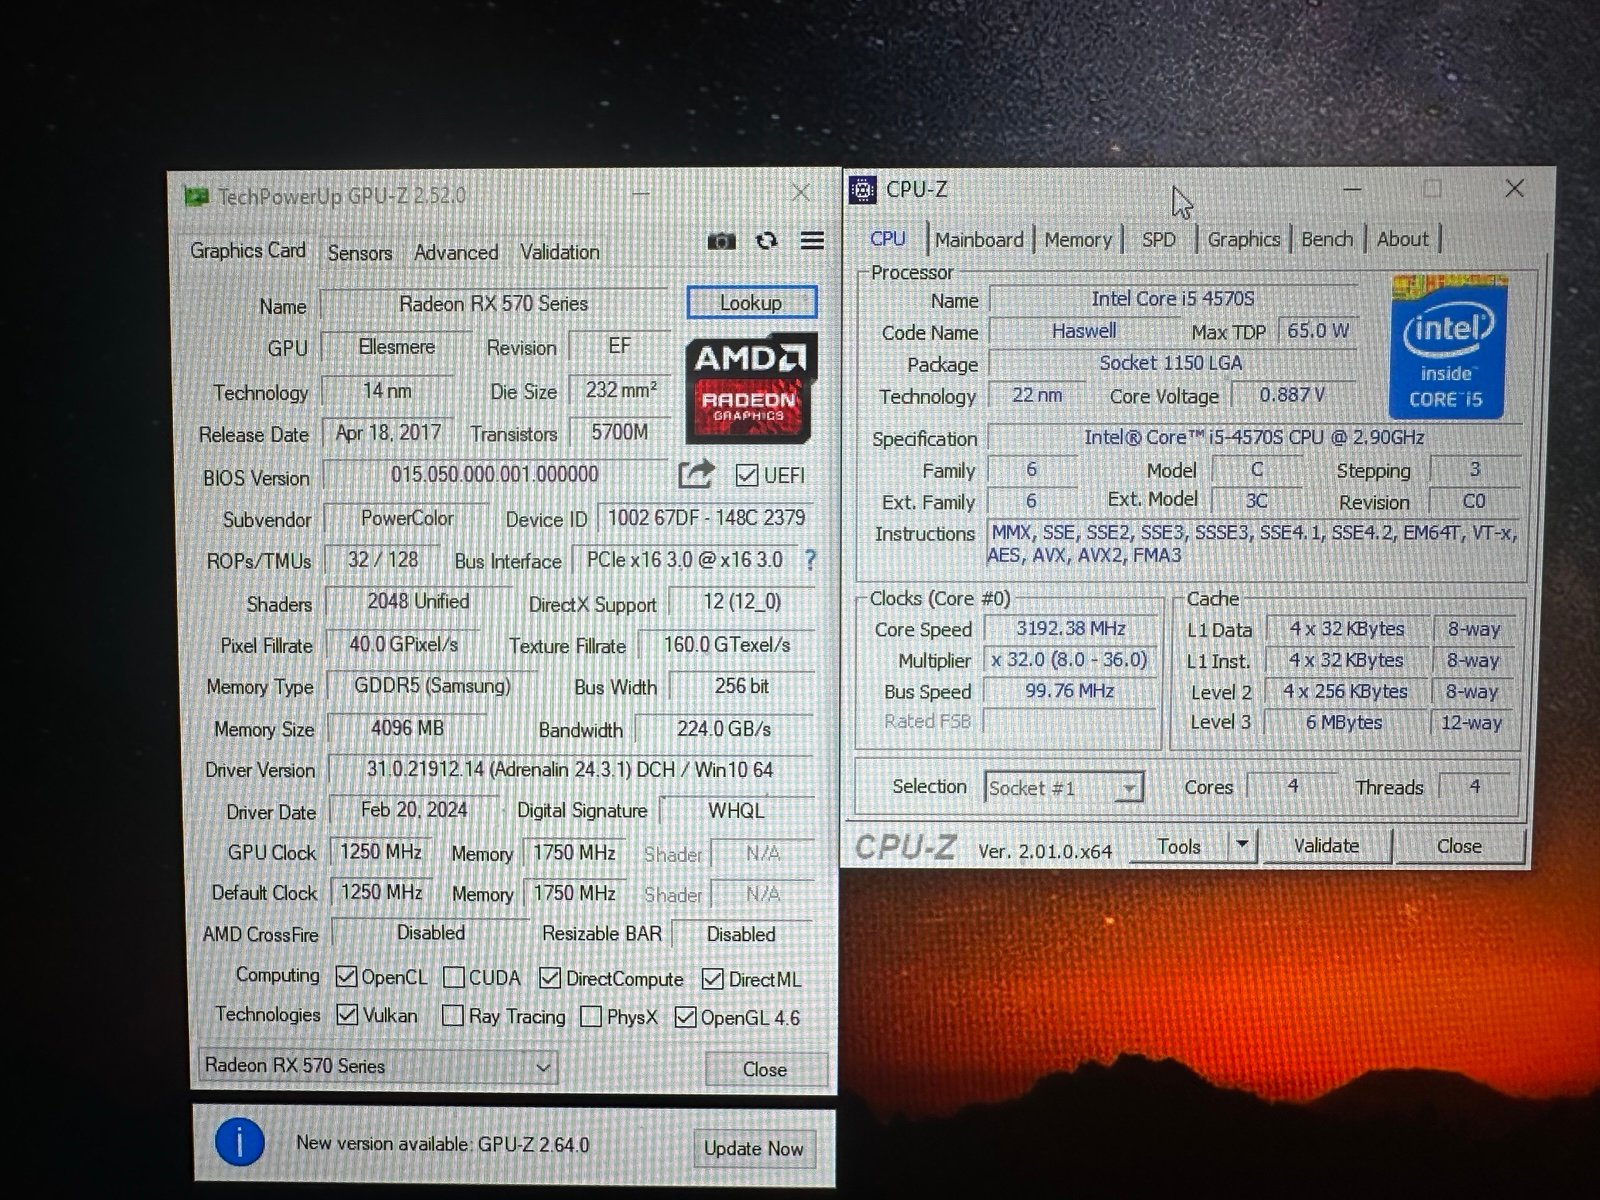Open the Memory tab in CPU-Z
This screenshot has height=1200, width=1600.
(x=1078, y=240)
